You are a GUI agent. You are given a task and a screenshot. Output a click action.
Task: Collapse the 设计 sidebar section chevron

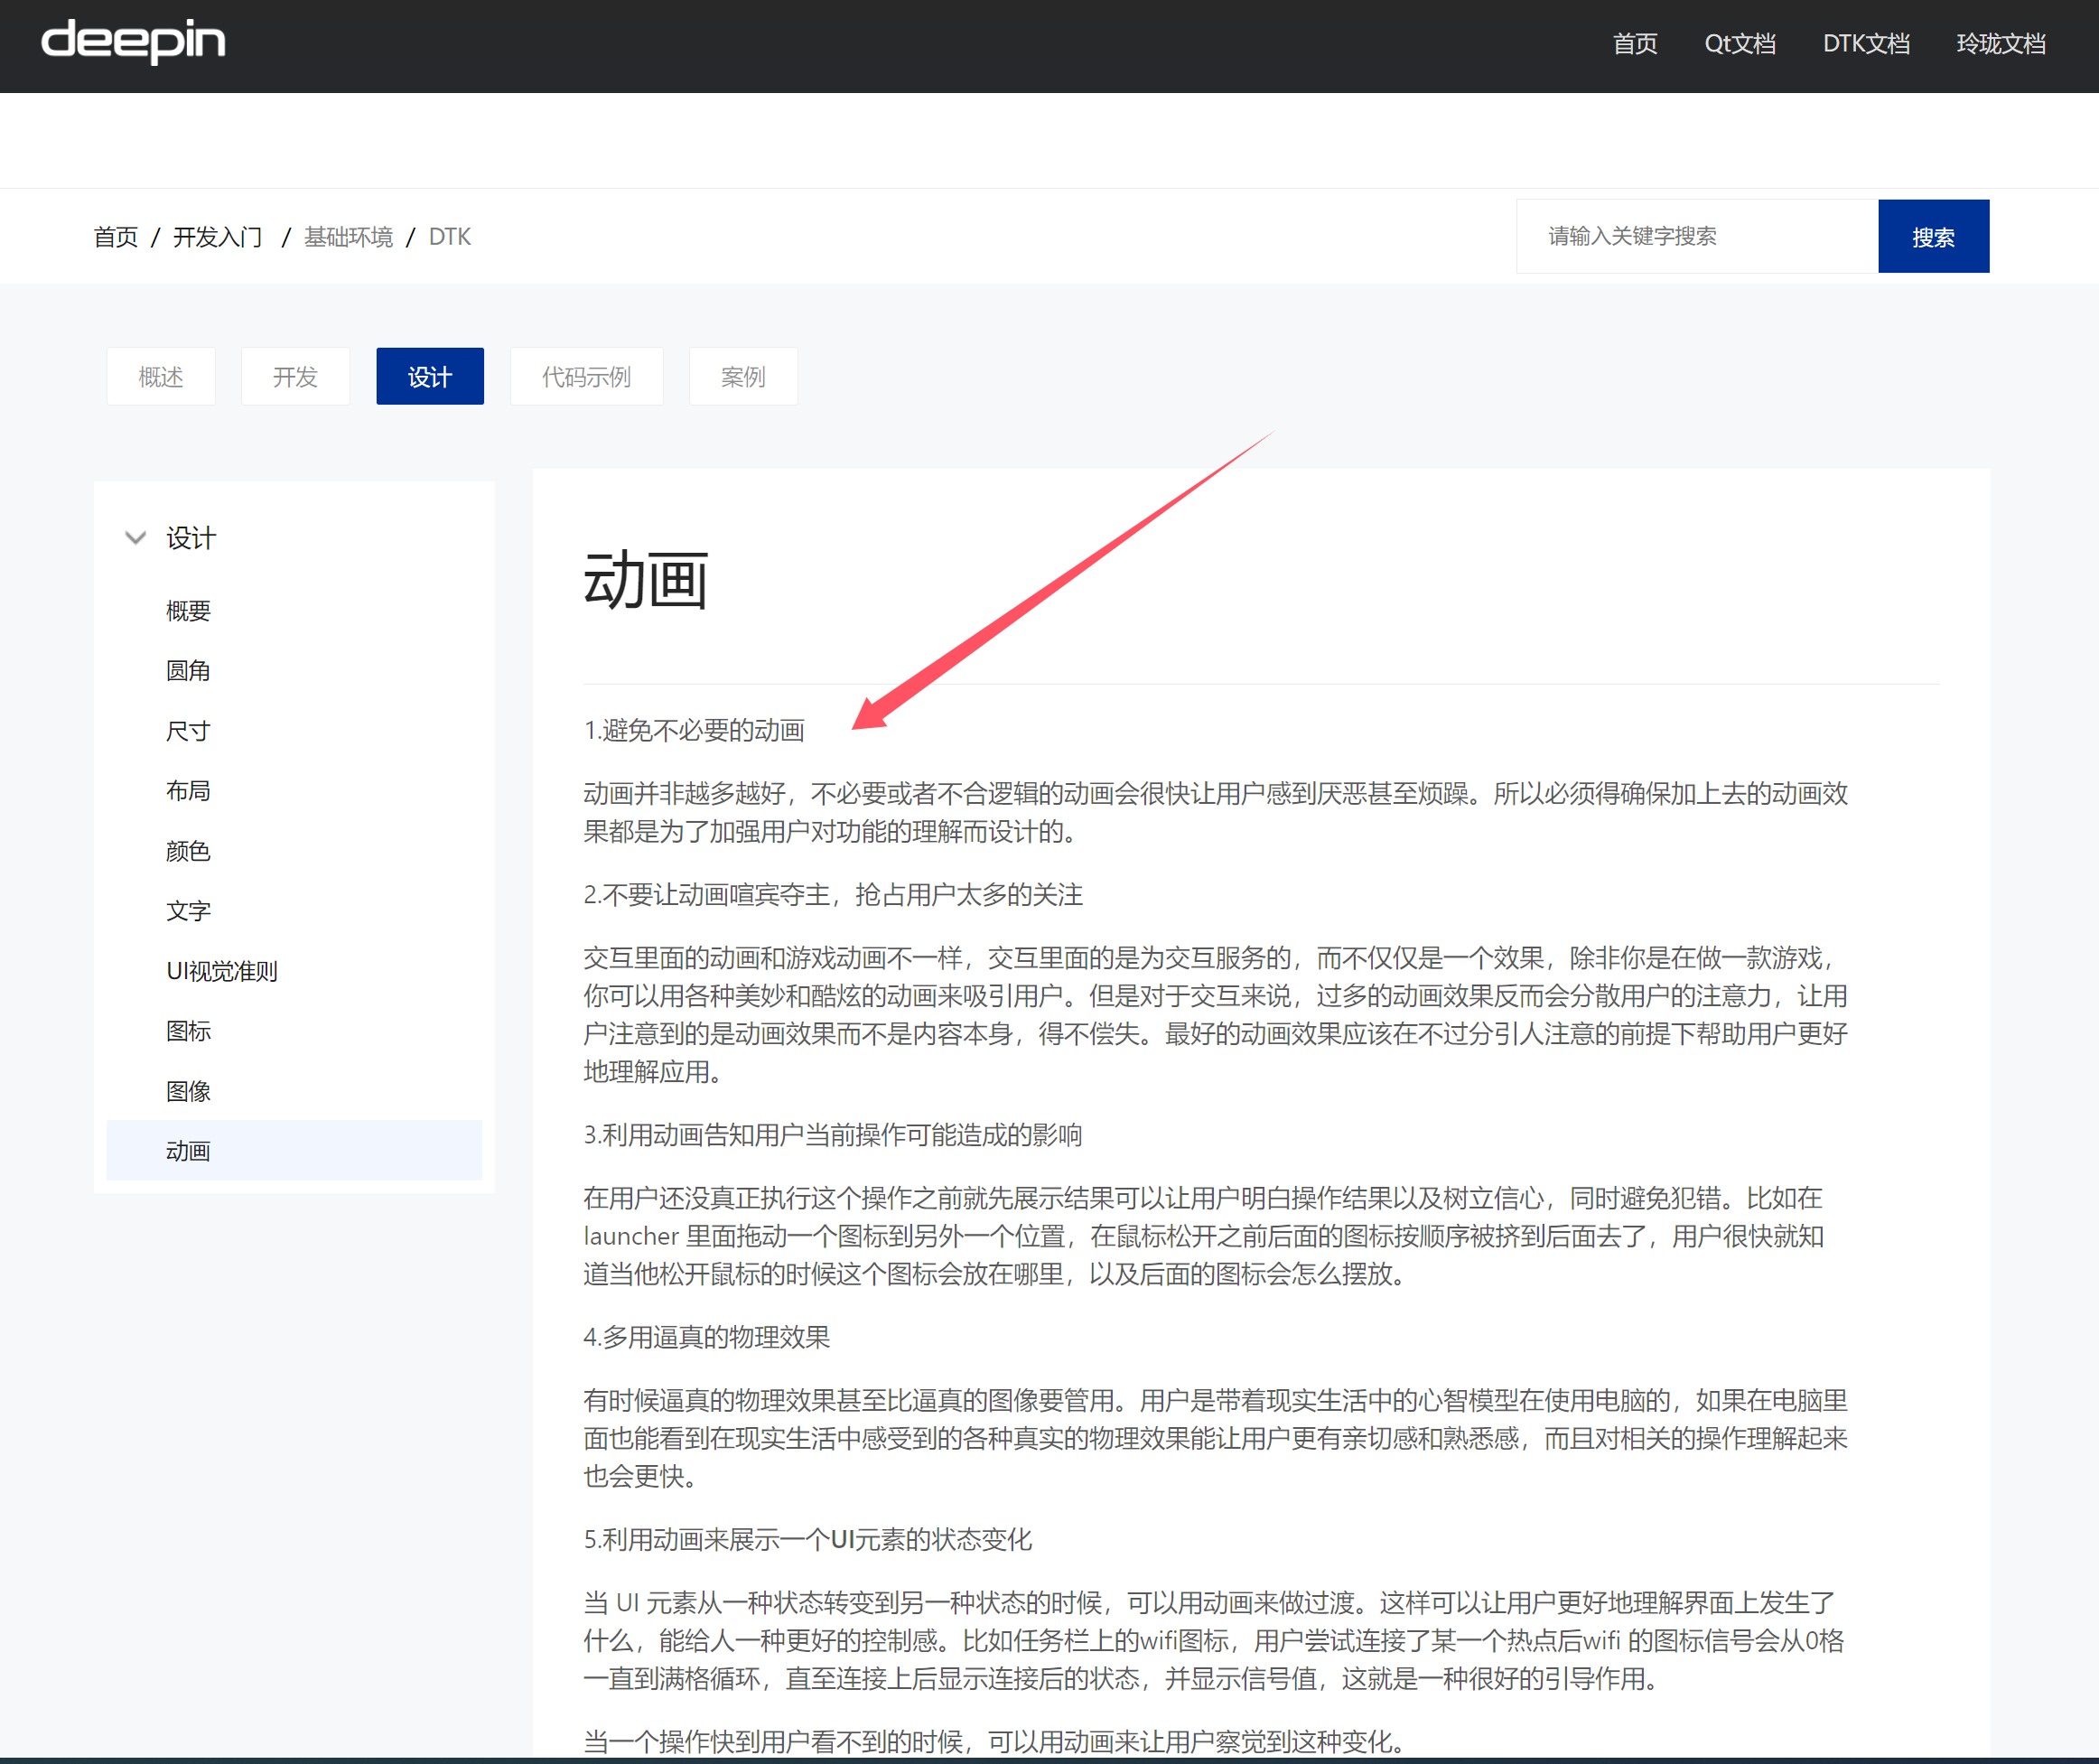(x=136, y=538)
